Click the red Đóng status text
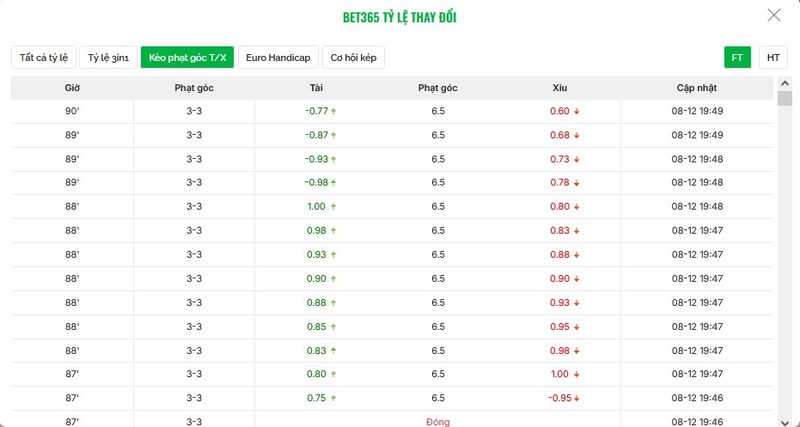This screenshot has width=800, height=427. click(x=438, y=422)
